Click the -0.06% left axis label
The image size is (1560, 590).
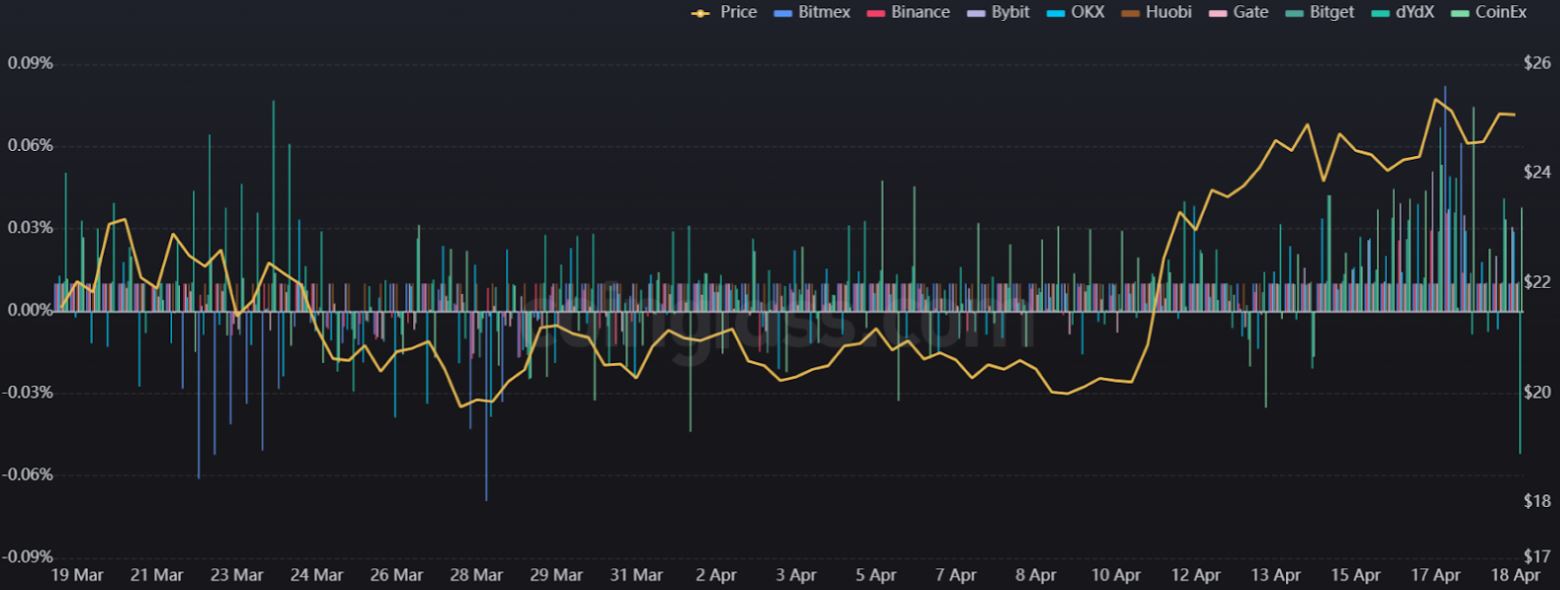[28, 474]
